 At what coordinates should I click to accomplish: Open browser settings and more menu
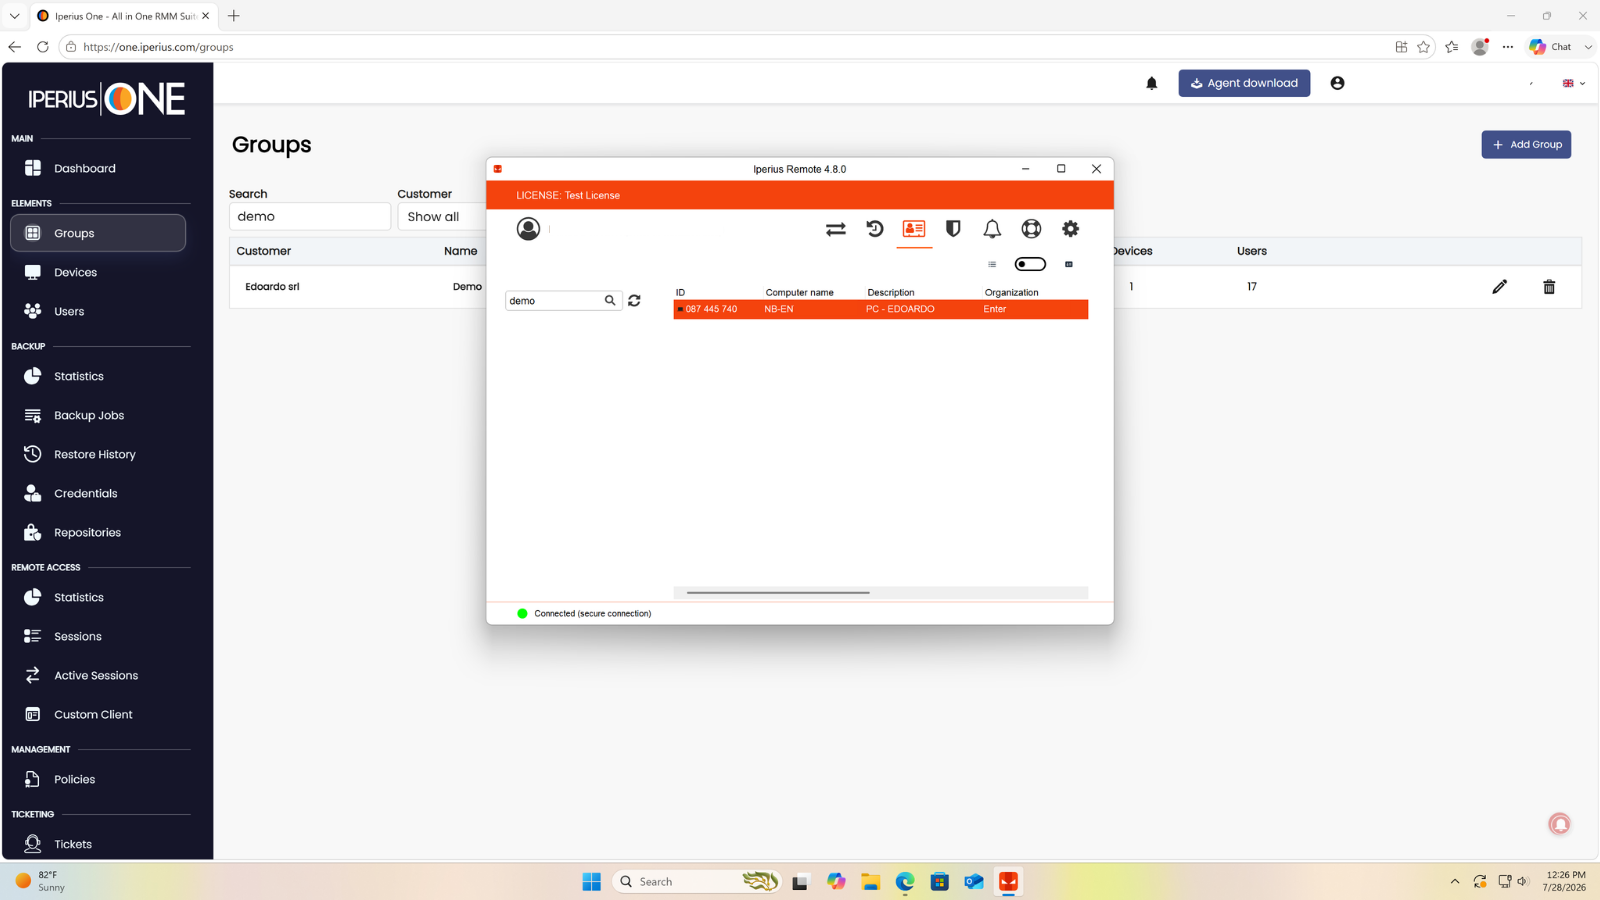1508,47
